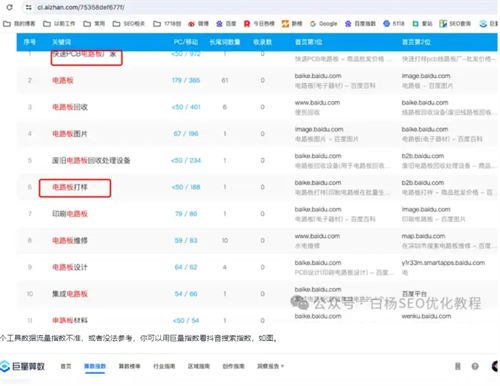Image resolution: width=500 pixels, height=386 pixels.
Task: Switch to the 算数榜单 tab
Action: 129,366
